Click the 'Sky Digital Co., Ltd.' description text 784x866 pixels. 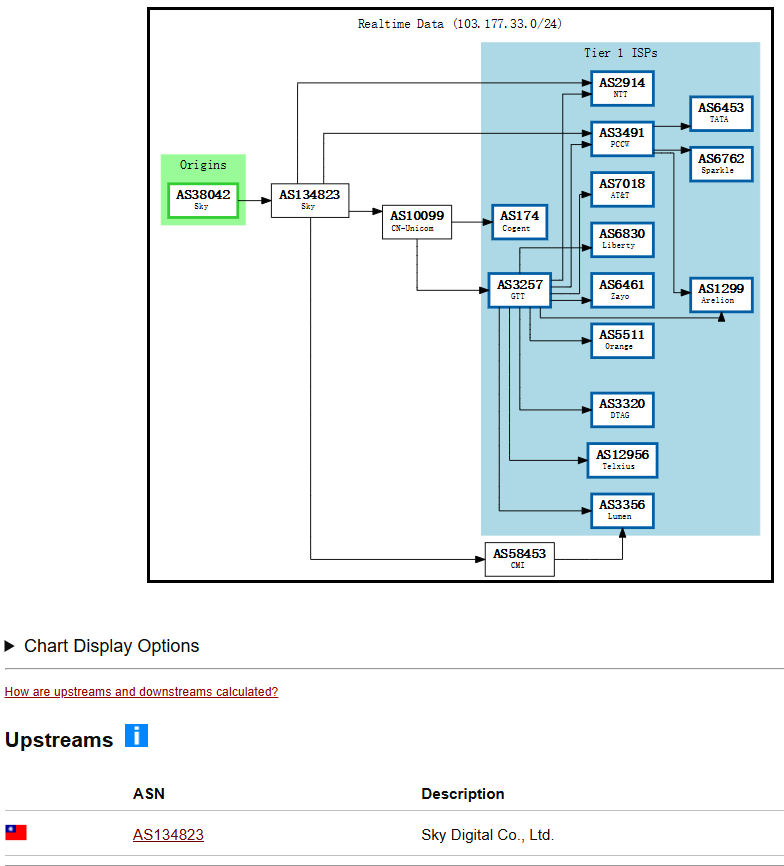[488, 835]
